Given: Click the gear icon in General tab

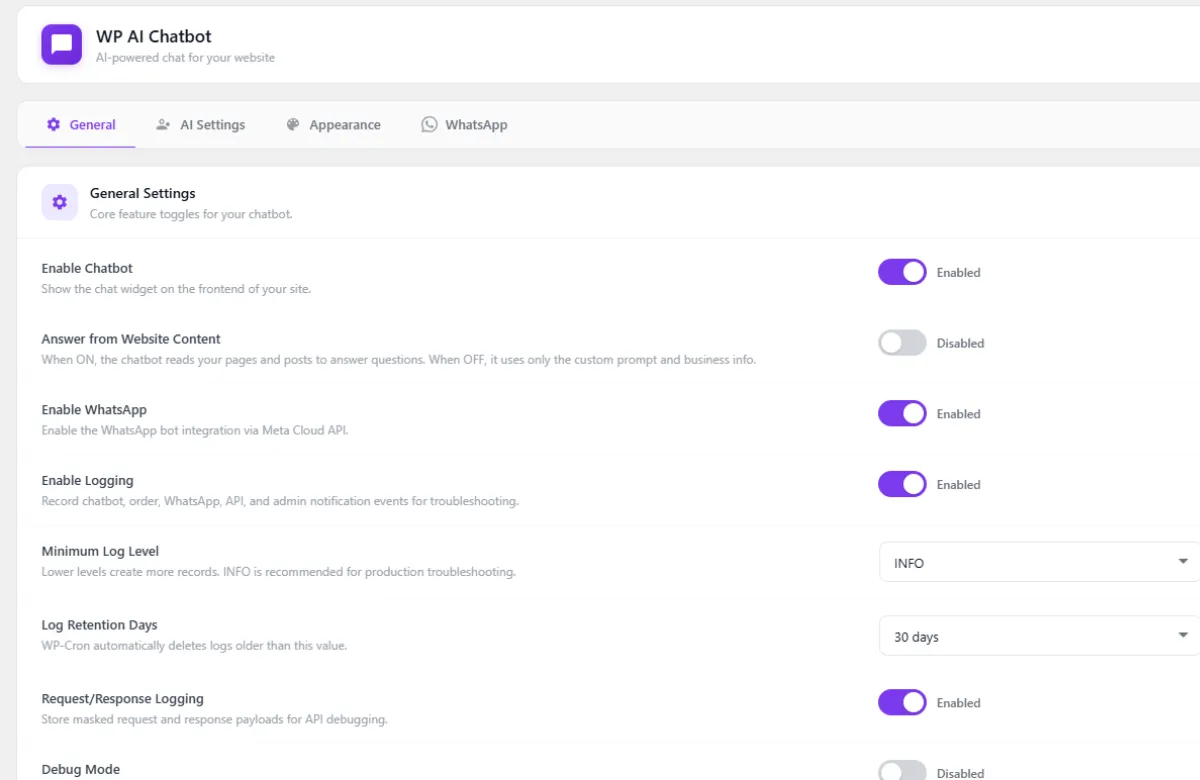Looking at the screenshot, I should pos(54,125).
